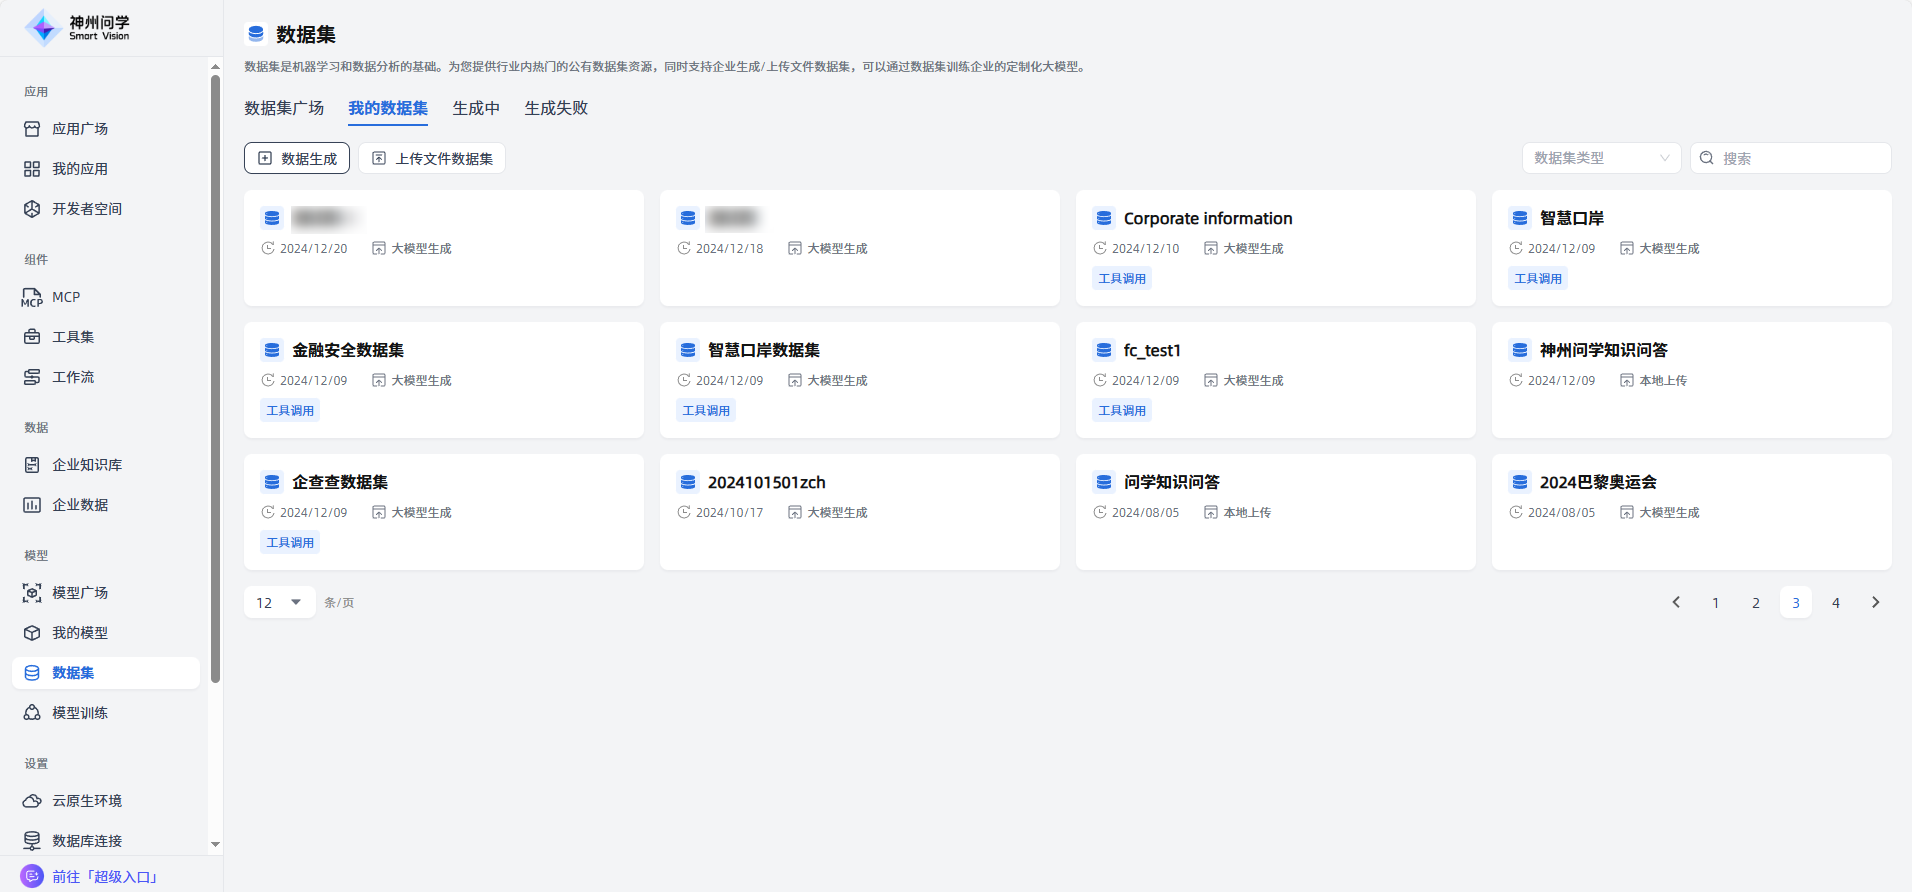Open 模型训练 icon in sidebar
The width and height of the screenshot is (1912, 892).
pyautogui.click(x=32, y=713)
